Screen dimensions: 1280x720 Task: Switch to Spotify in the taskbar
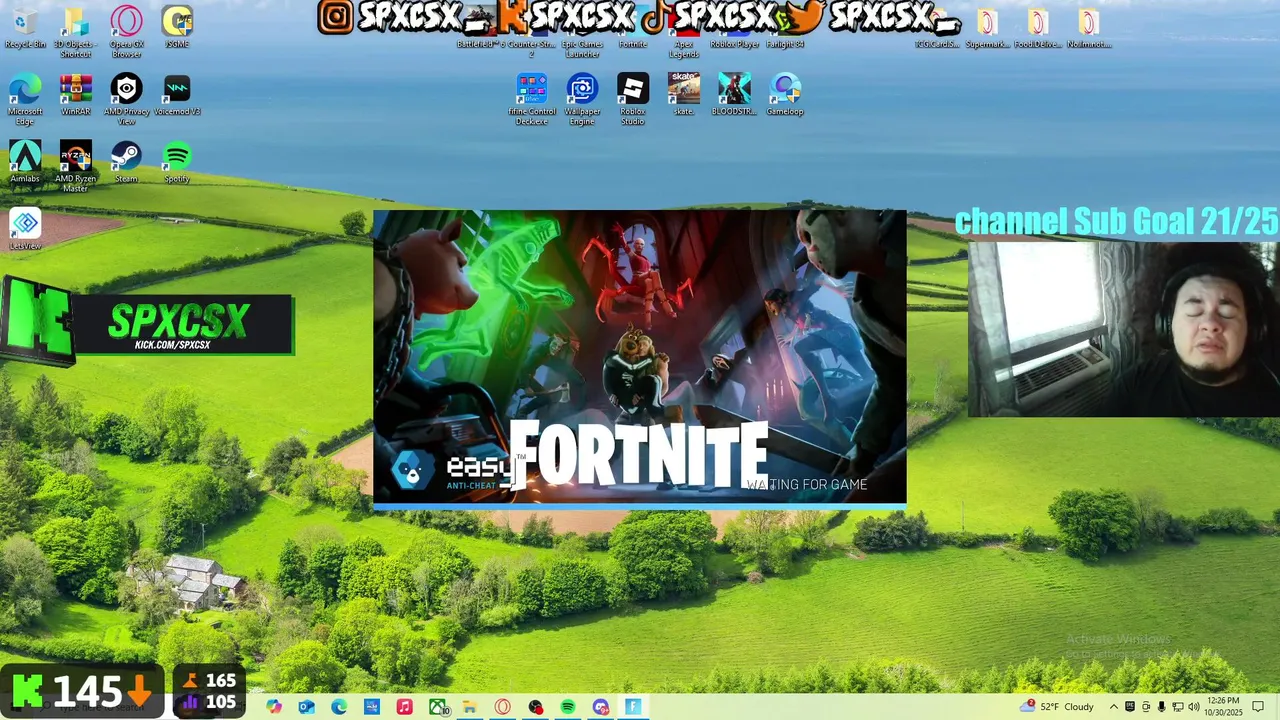(568, 707)
